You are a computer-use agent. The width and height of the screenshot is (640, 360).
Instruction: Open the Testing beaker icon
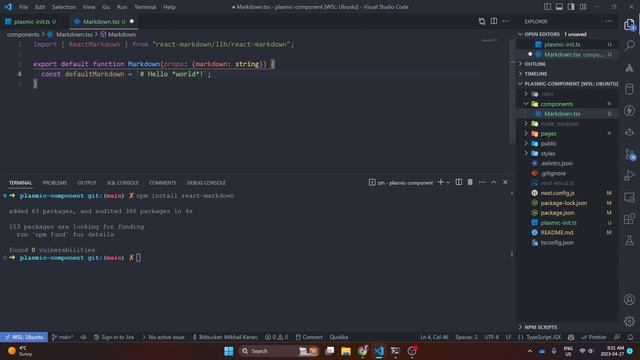[629, 240]
